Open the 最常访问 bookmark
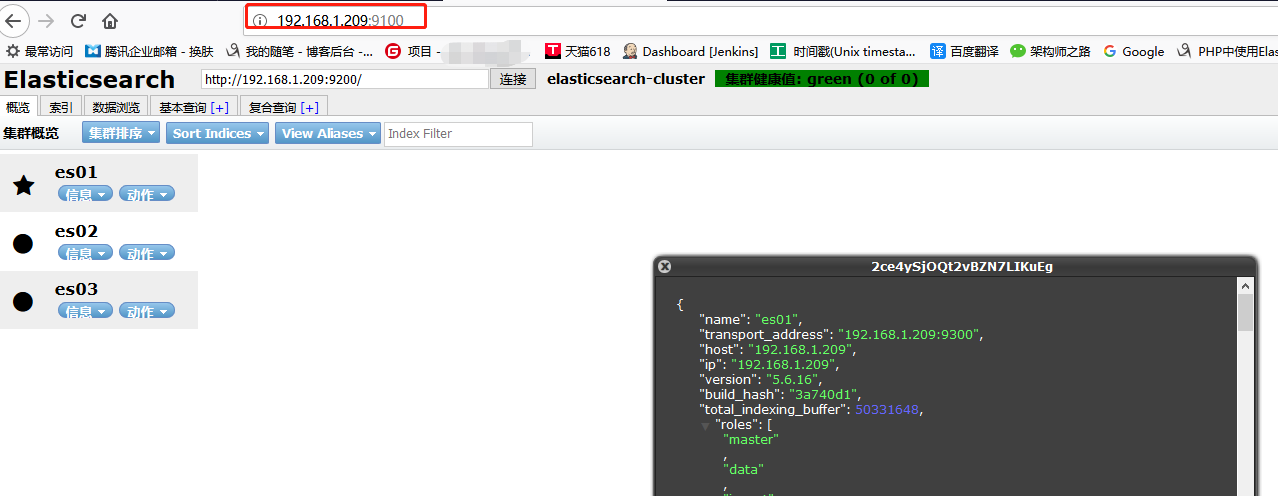 pos(40,51)
